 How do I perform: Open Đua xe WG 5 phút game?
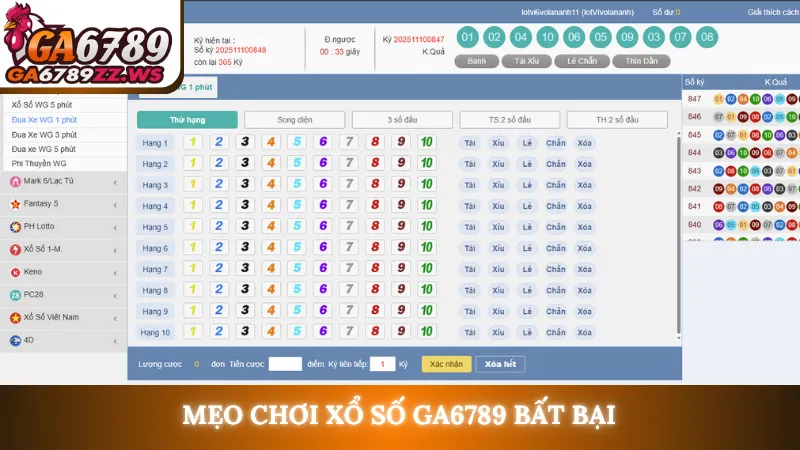(43, 149)
